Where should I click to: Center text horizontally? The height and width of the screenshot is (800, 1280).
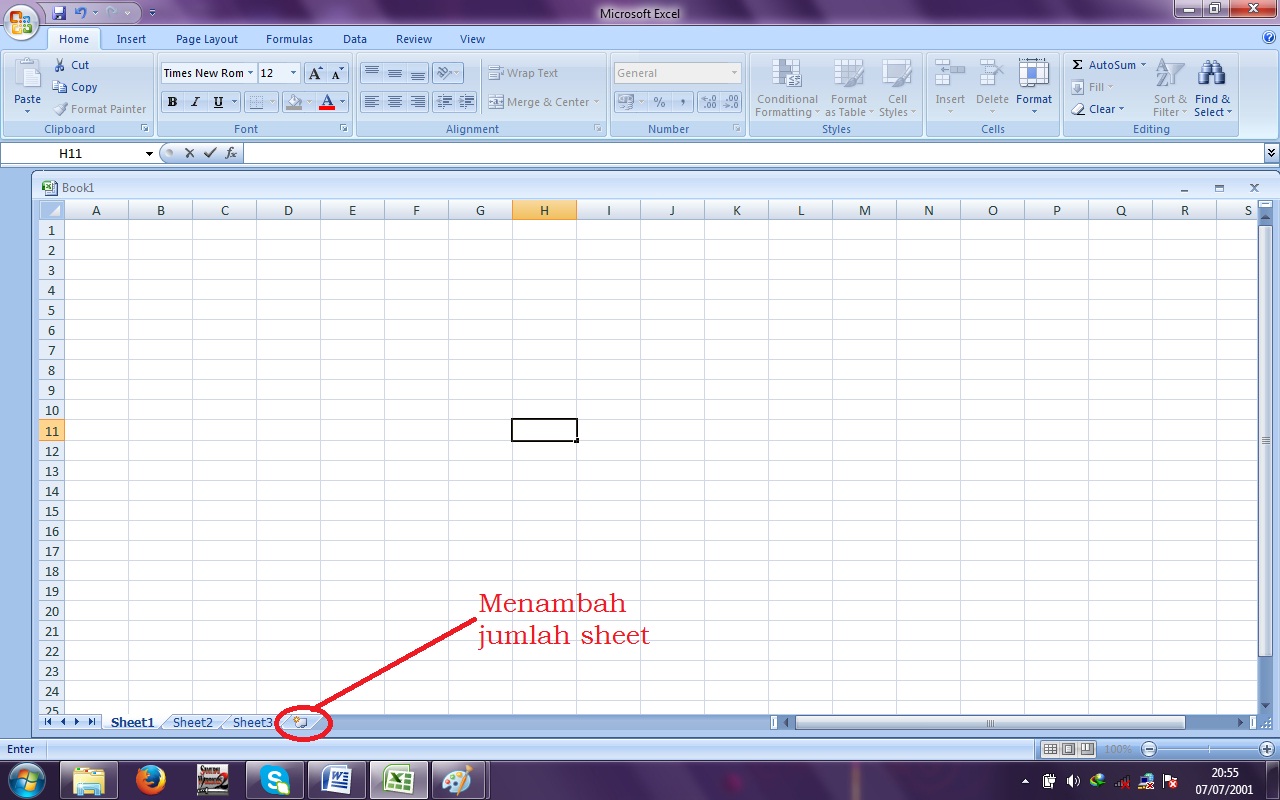(395, 102)
